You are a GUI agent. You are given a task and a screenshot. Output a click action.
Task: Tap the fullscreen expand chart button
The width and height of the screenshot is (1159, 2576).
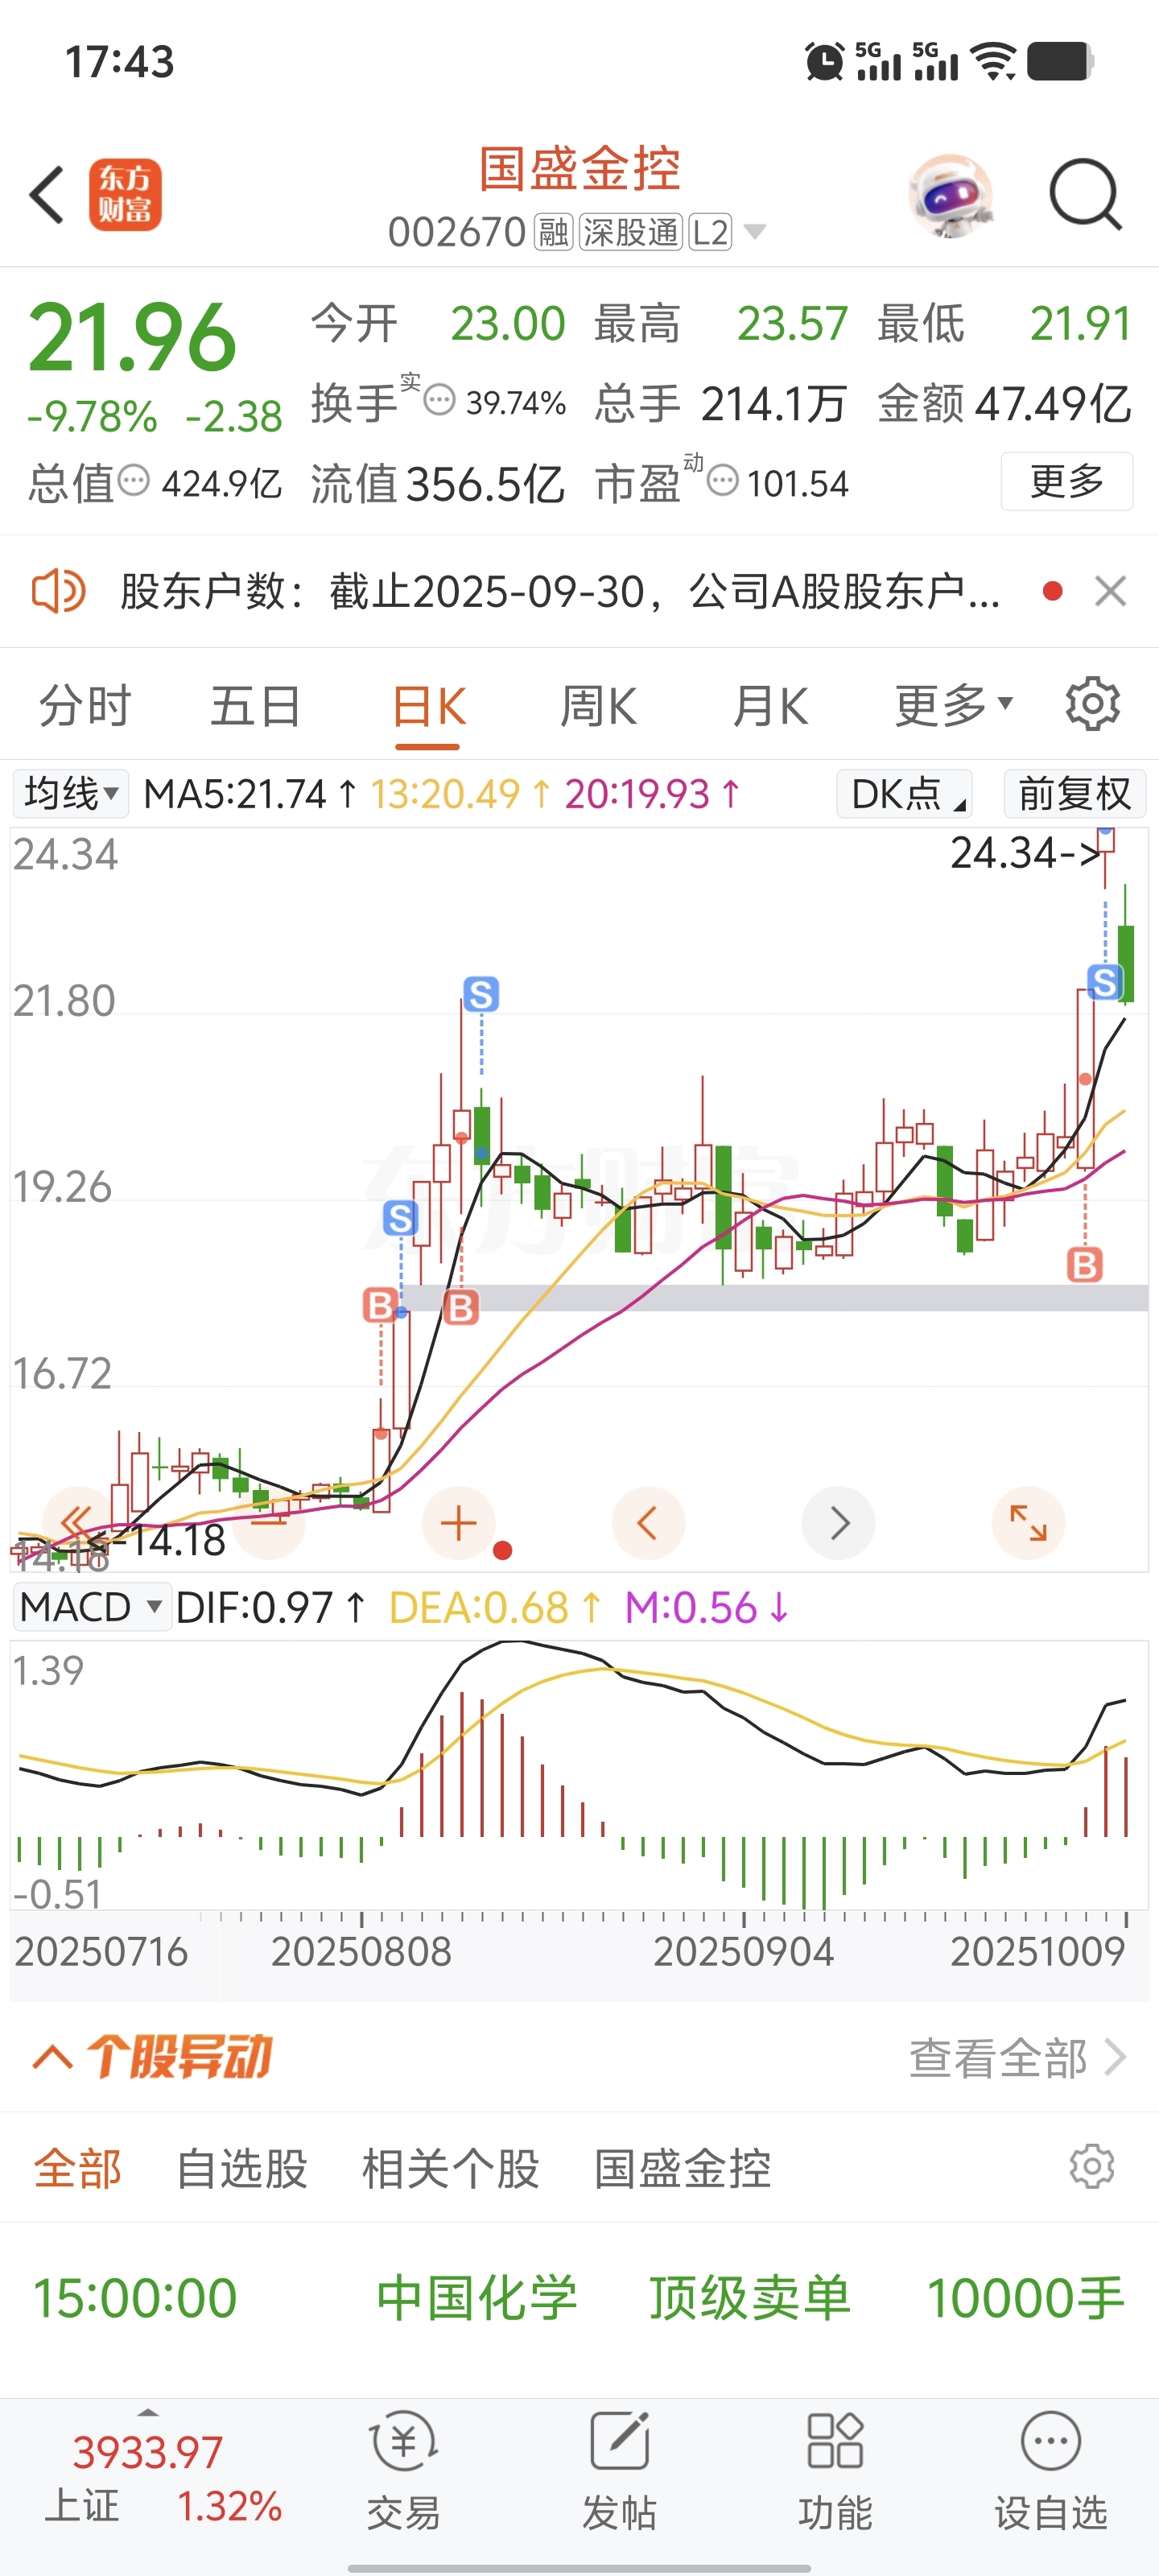click(x=1028, y=1522)
